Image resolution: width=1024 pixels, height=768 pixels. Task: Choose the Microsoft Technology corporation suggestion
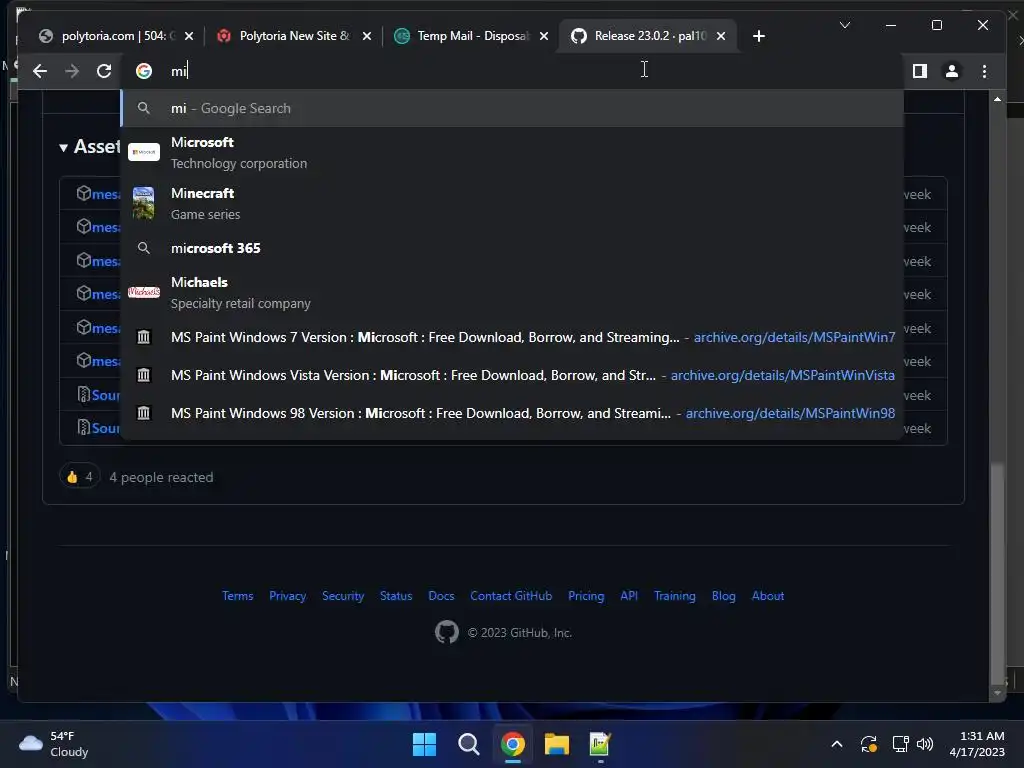click(512, 152)
